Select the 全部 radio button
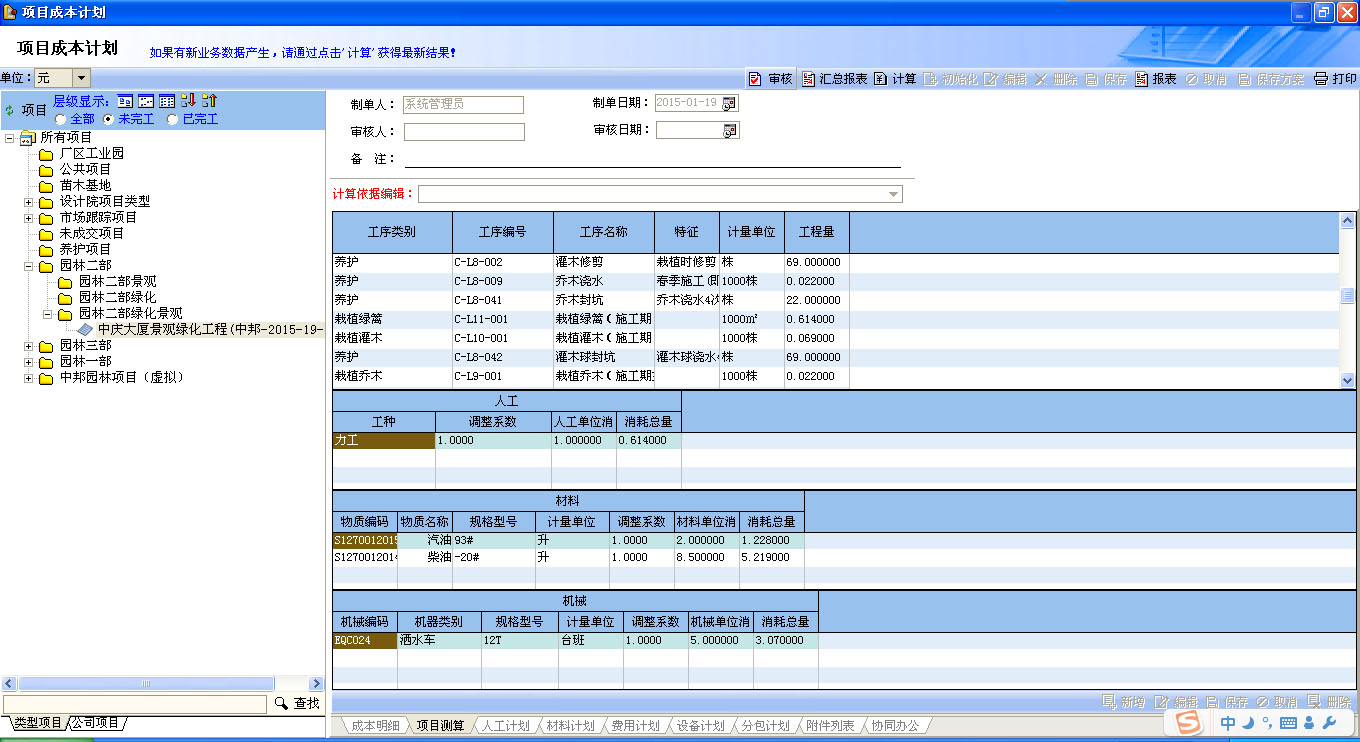 (61, 119)
